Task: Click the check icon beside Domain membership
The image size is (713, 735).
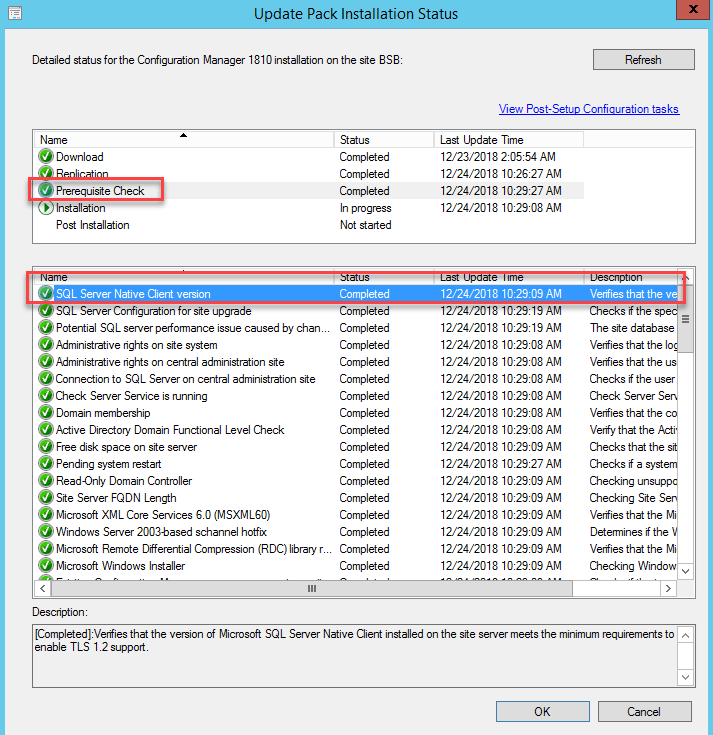Action: (x=45, y=413)
